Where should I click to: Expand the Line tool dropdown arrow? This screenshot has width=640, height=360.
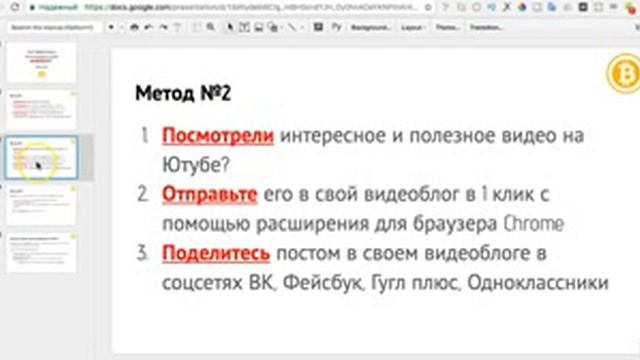[x=302, y=27]
